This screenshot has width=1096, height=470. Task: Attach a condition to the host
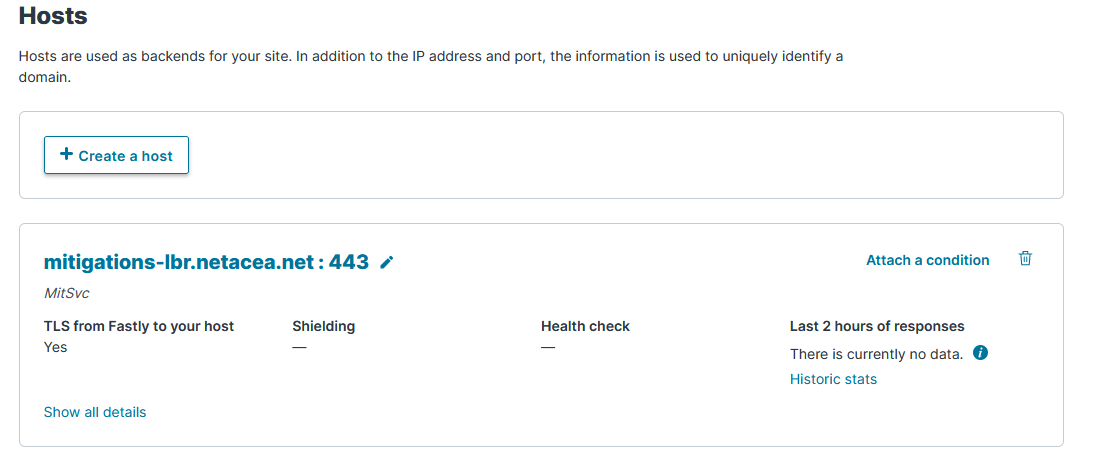tap(927, 260)
